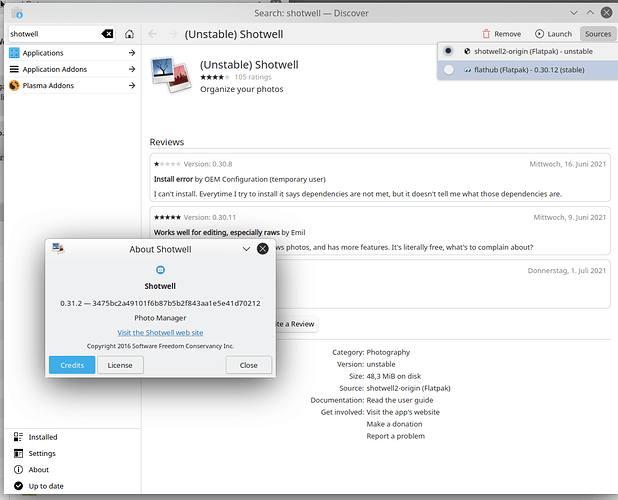The image size is (618, 500).
Task: Show Credits in About Shotwell dialog
Action: coord(72,365)
